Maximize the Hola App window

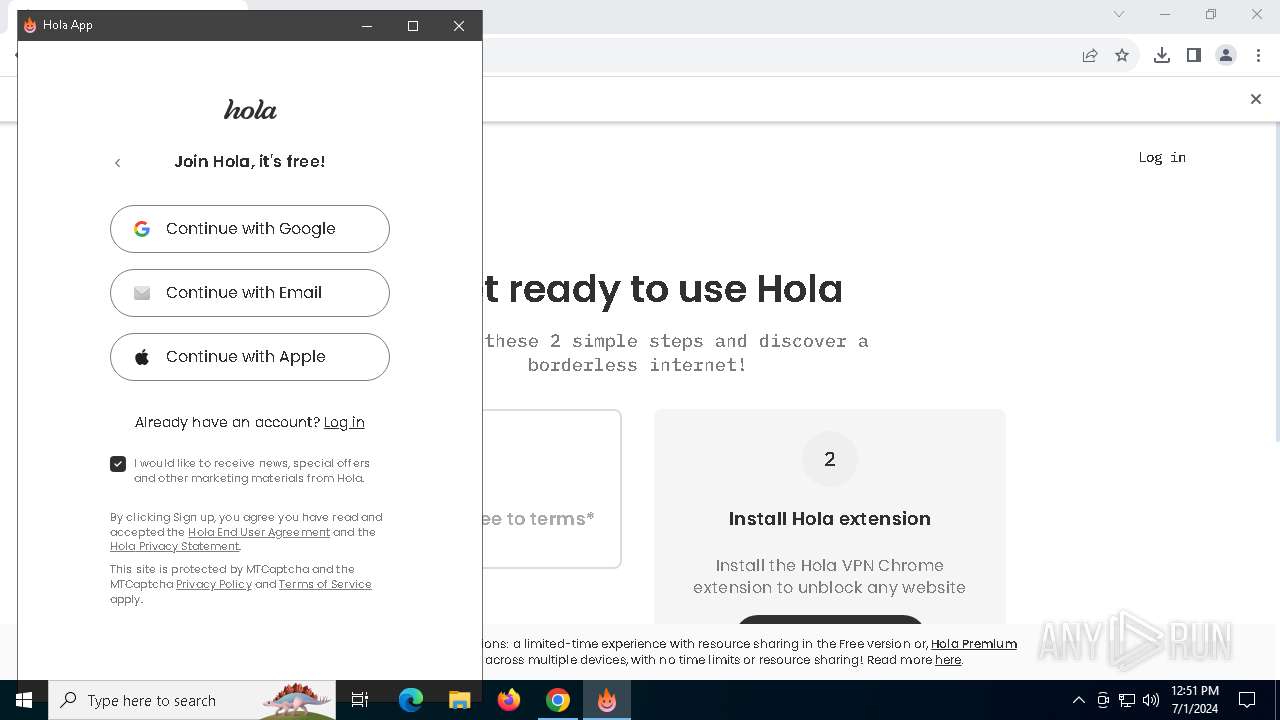413,26
